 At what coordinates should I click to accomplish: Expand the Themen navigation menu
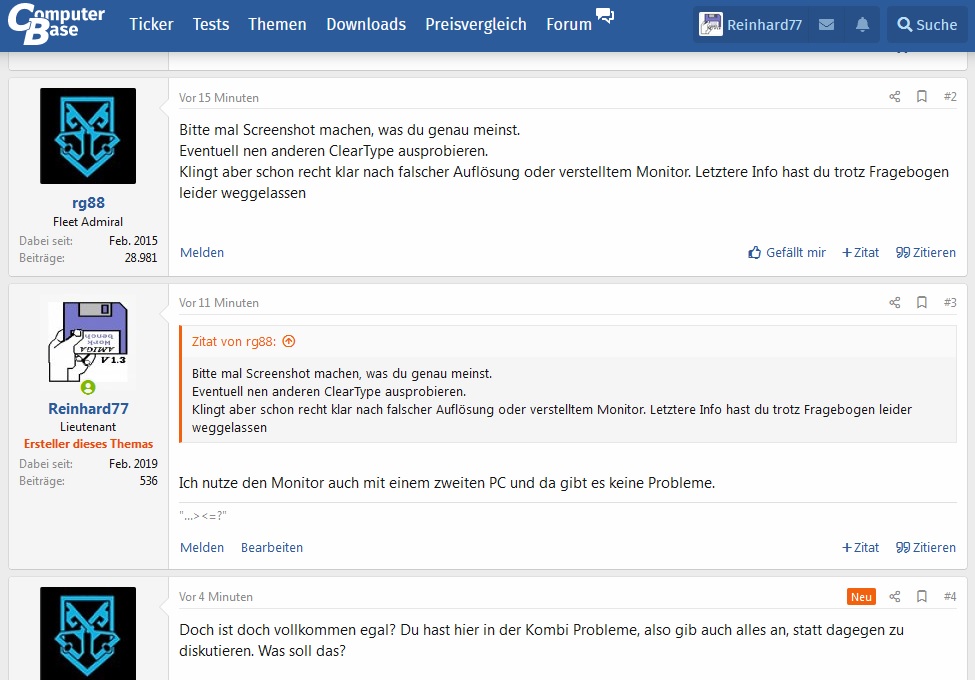tap(277, 24)
